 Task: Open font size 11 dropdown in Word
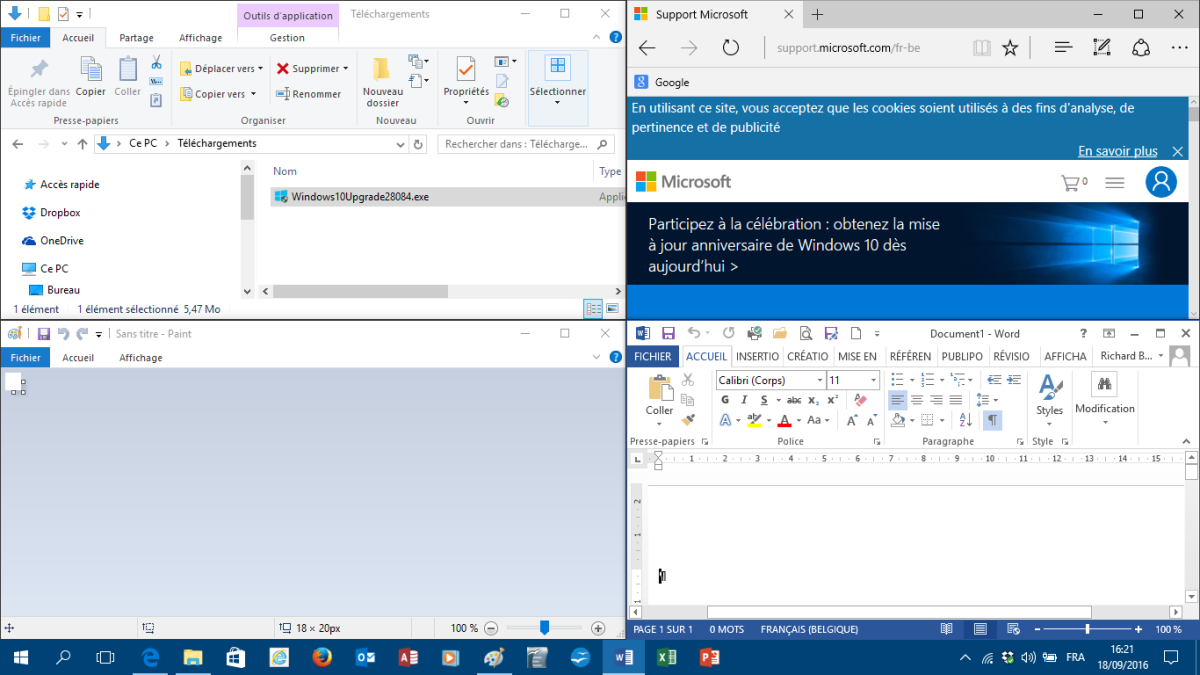[x=873, y=380]
